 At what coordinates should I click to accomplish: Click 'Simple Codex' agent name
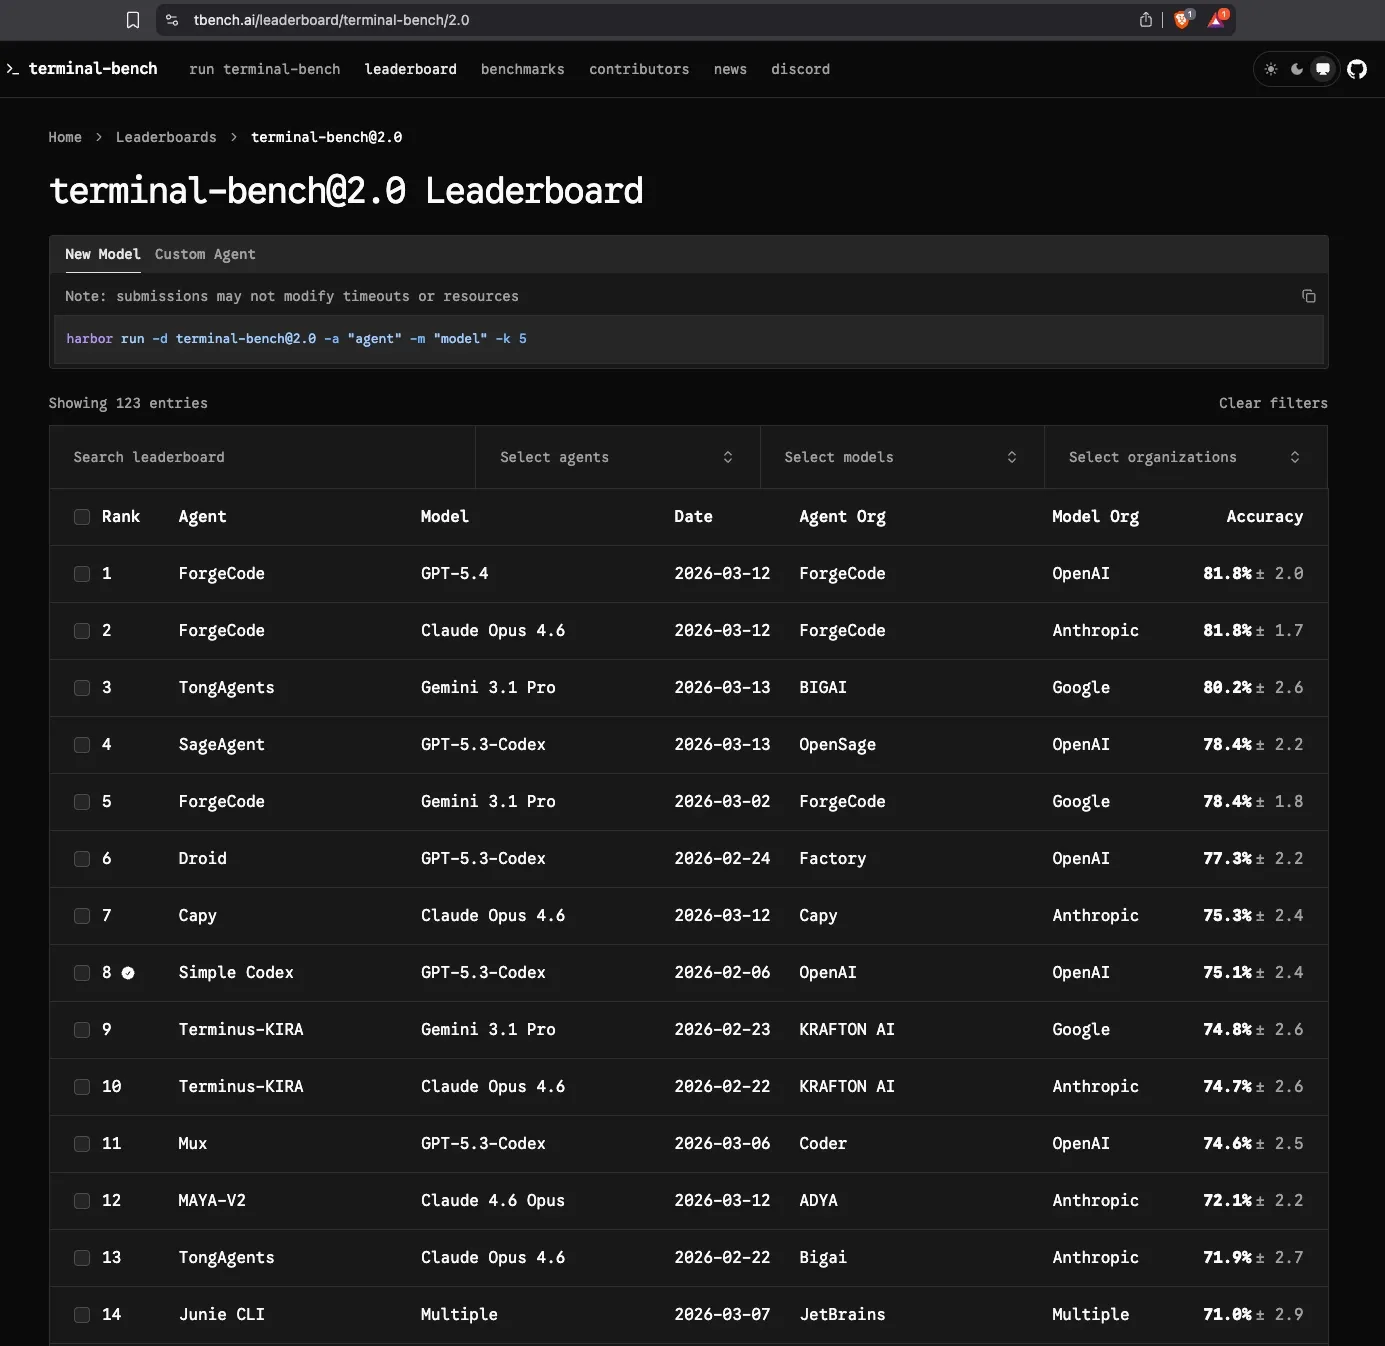tap(236, 973)
